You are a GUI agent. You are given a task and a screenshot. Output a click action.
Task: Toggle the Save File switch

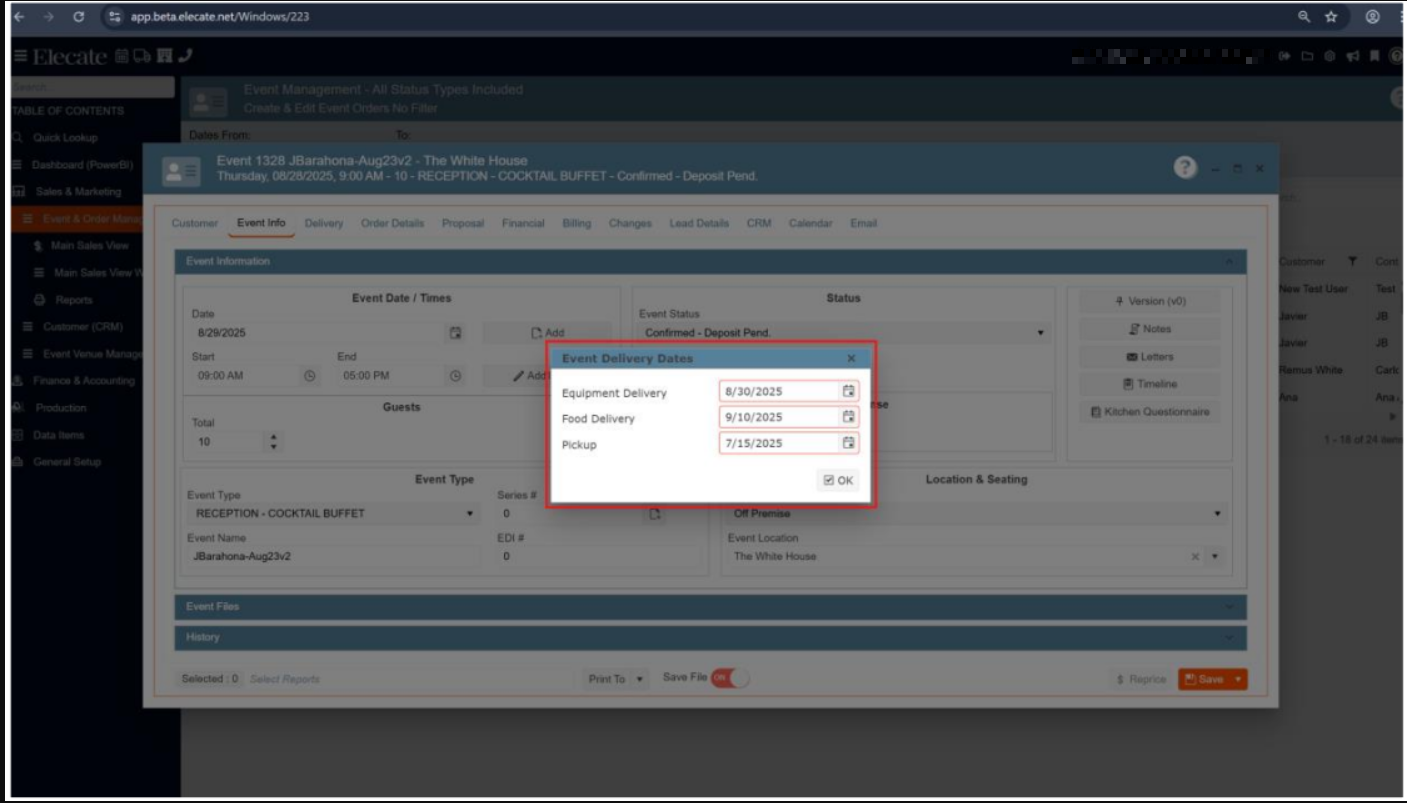729,678
